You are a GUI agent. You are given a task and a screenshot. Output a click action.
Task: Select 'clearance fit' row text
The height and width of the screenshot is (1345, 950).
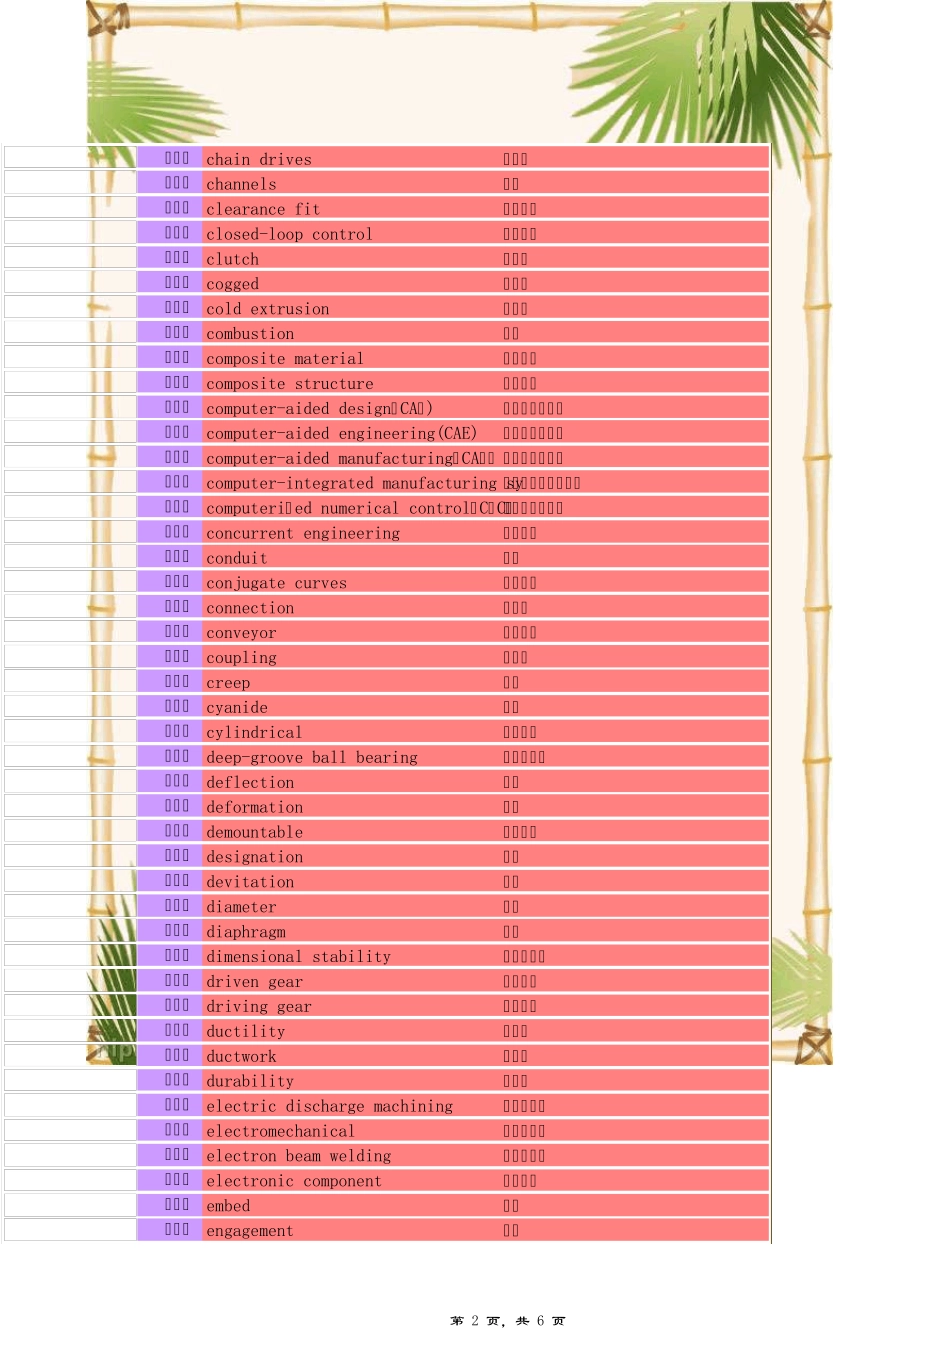tap(263, 209)
